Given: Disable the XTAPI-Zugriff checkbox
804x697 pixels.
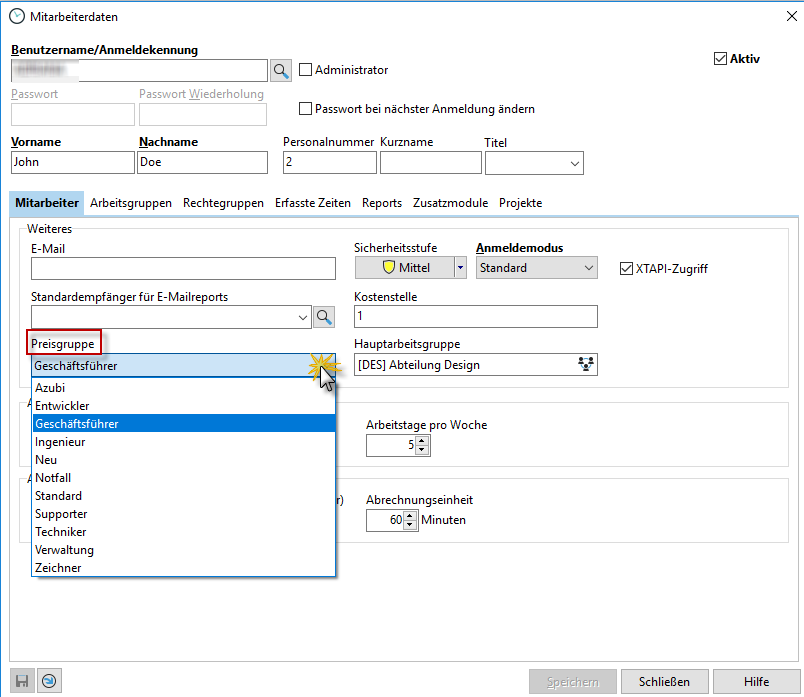Looking at the screenshot, I should coord(627,268).
